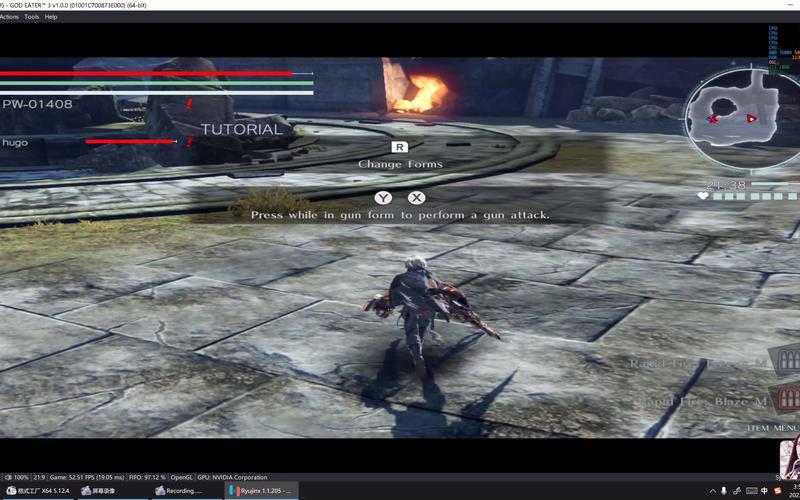Viewport: 800px width, 500px height.
Task: Click the Rapid Fire: Blaze M bullet icon
Action: (x=788, y=399)
